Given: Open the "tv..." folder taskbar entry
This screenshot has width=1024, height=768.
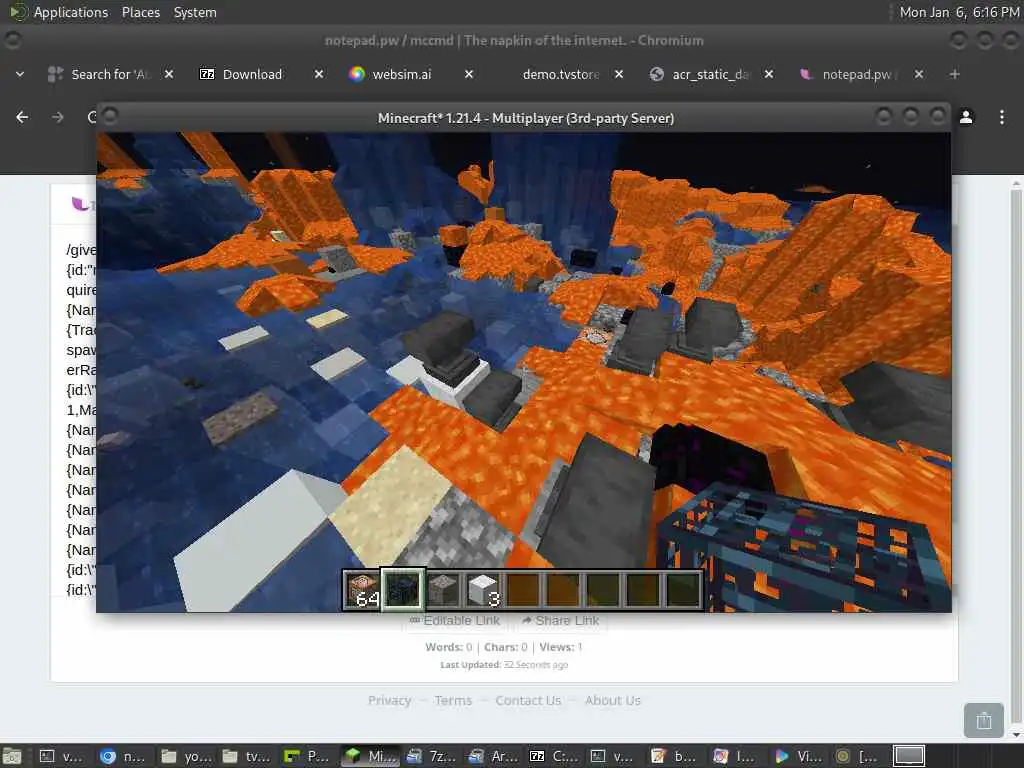Looking at the screenshot, I should tap(246, 756).
